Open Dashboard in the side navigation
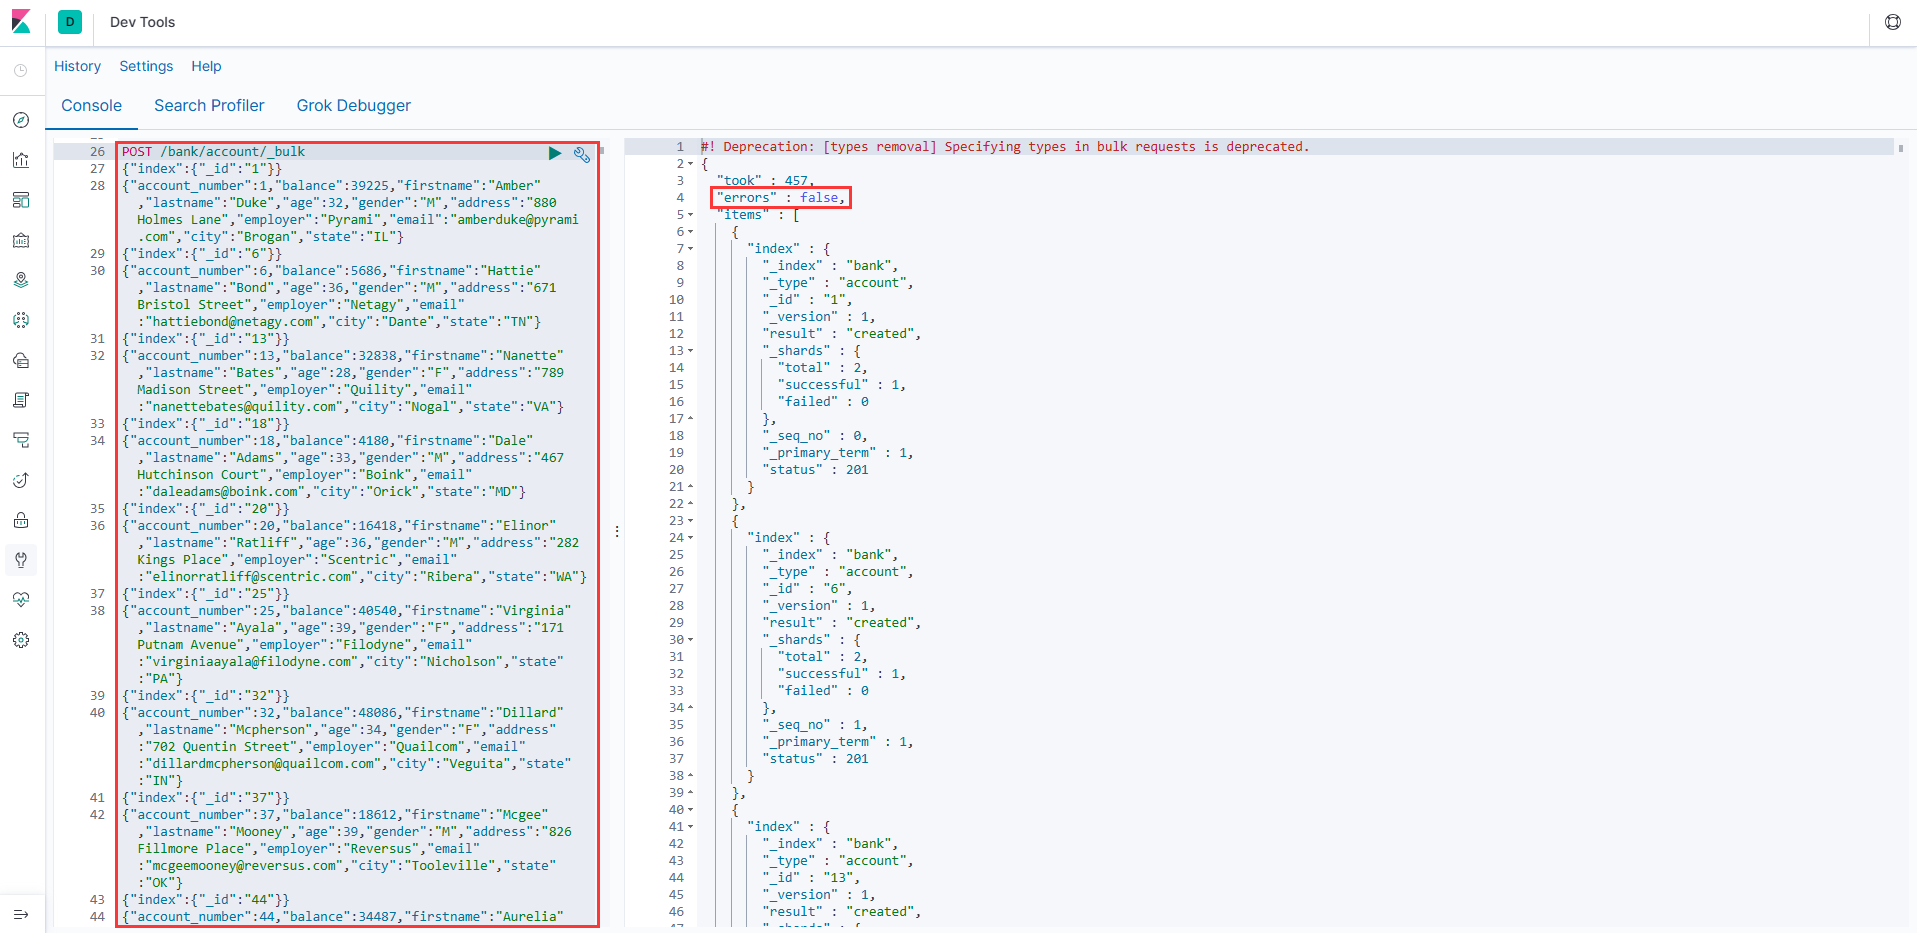Image resolution: width=1917 pixels, height=933 pixels. pyautogui.click(x=21, y=200)
